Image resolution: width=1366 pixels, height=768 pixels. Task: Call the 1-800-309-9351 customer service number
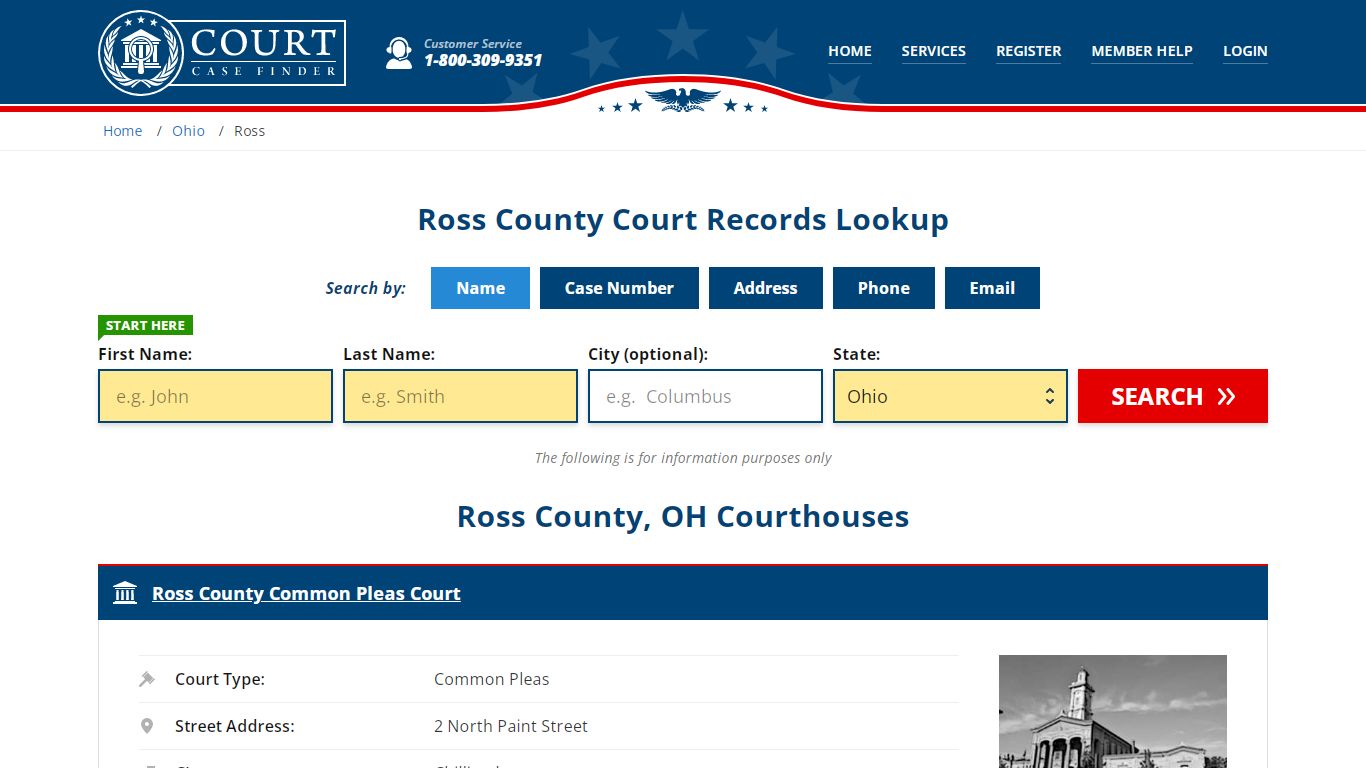click(x=483, y=60)
